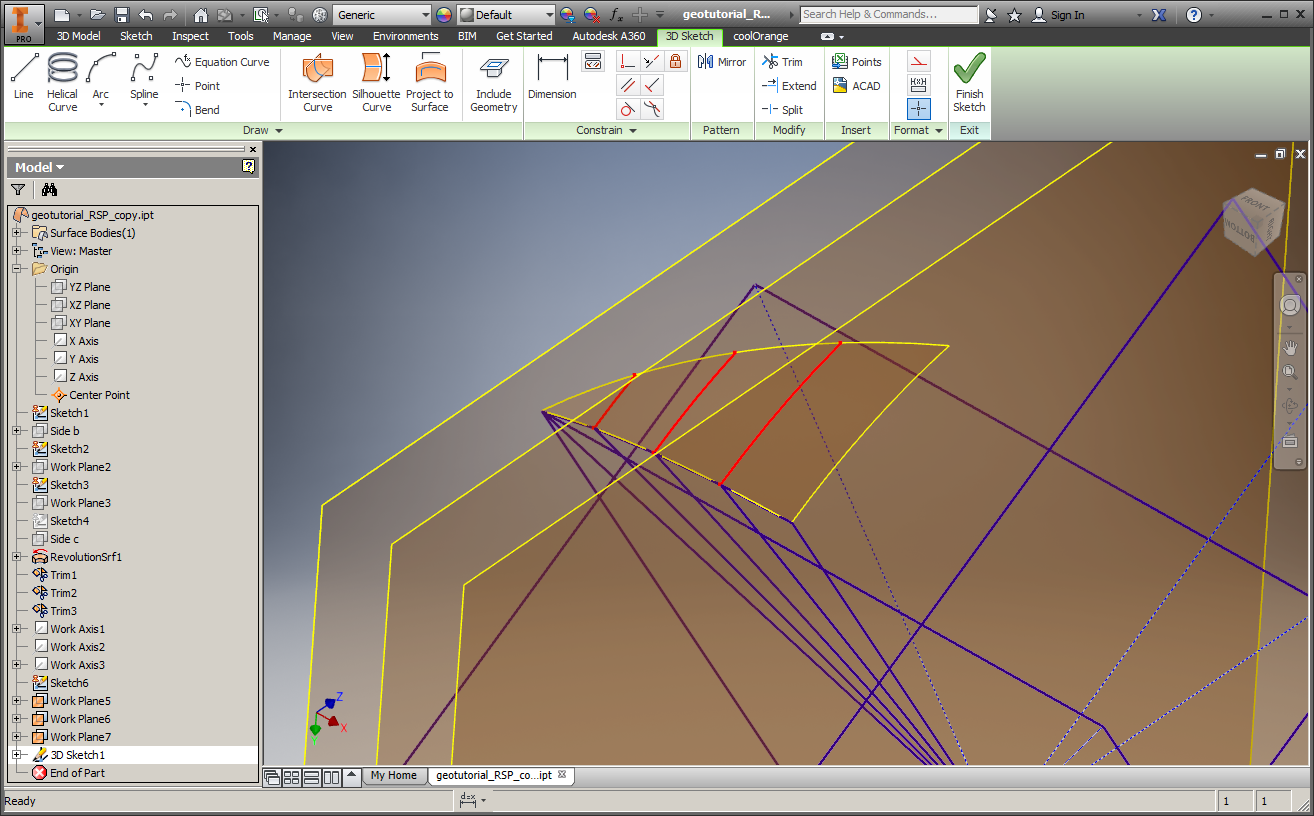The height and width of the screenshot is (816, 1314).
Task: Apply the Parallel constraint
Action: 628,86
